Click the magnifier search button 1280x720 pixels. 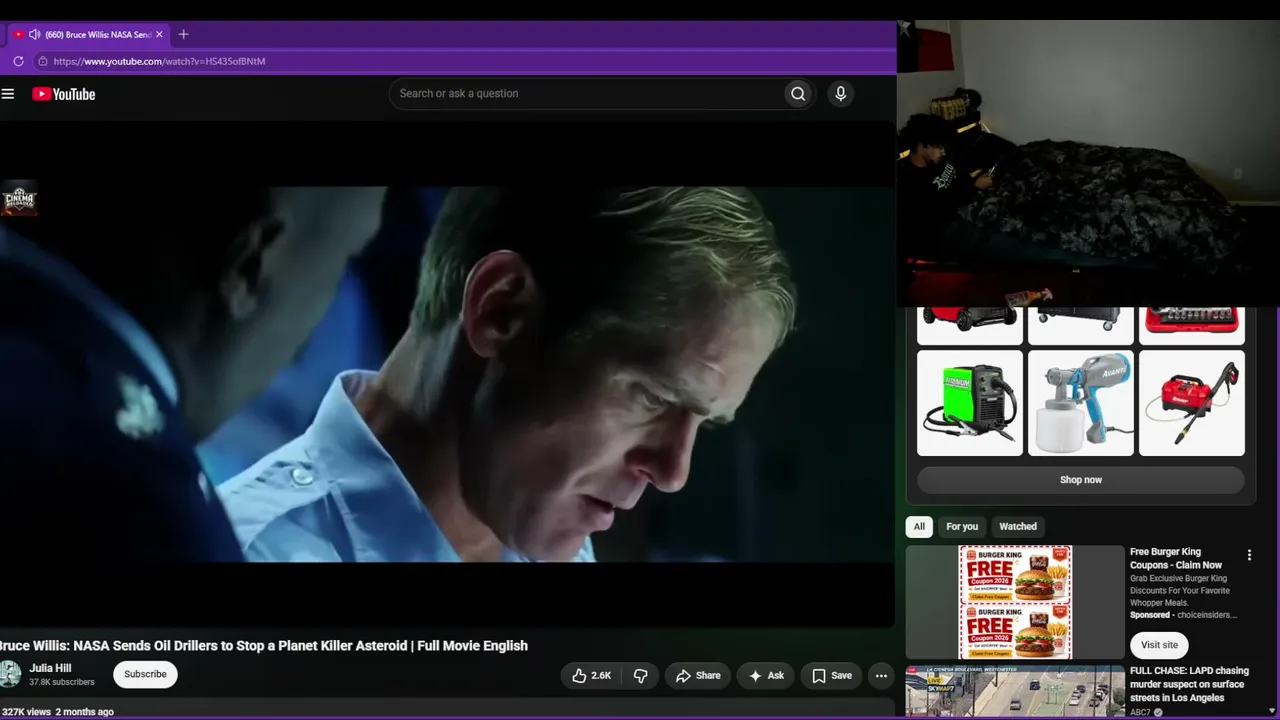(x=798, y=94)
